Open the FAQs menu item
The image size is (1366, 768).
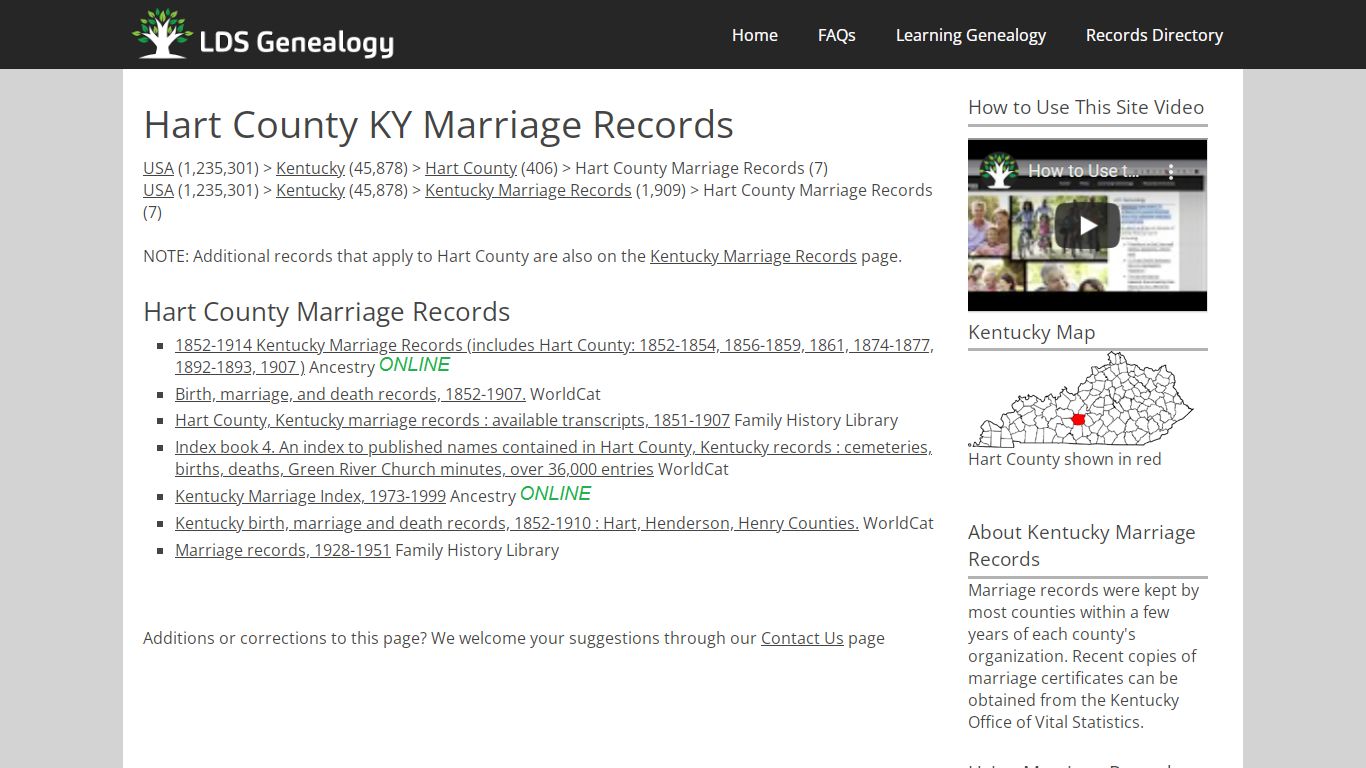(x=836, y=35)
